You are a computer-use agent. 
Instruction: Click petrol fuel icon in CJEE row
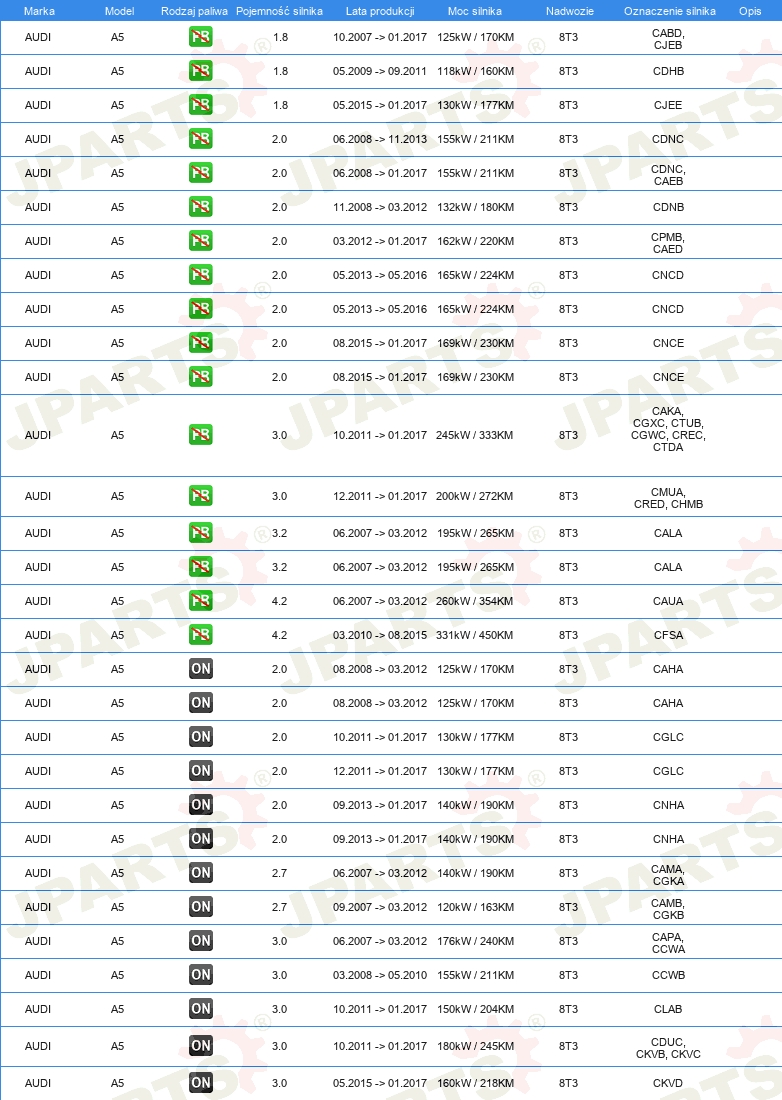201,105
